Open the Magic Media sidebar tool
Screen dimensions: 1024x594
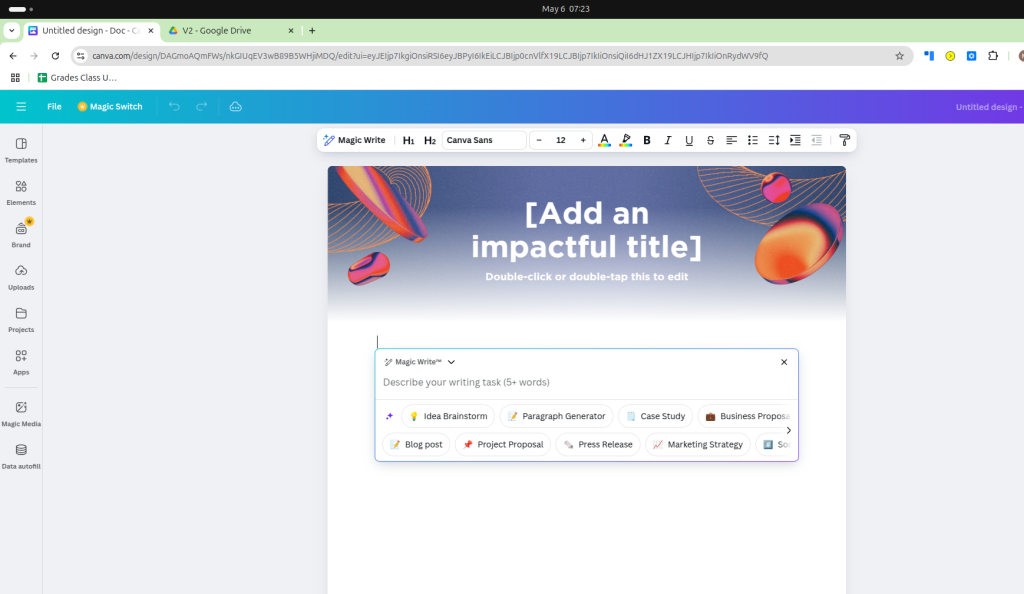click(x=21, y=414)
